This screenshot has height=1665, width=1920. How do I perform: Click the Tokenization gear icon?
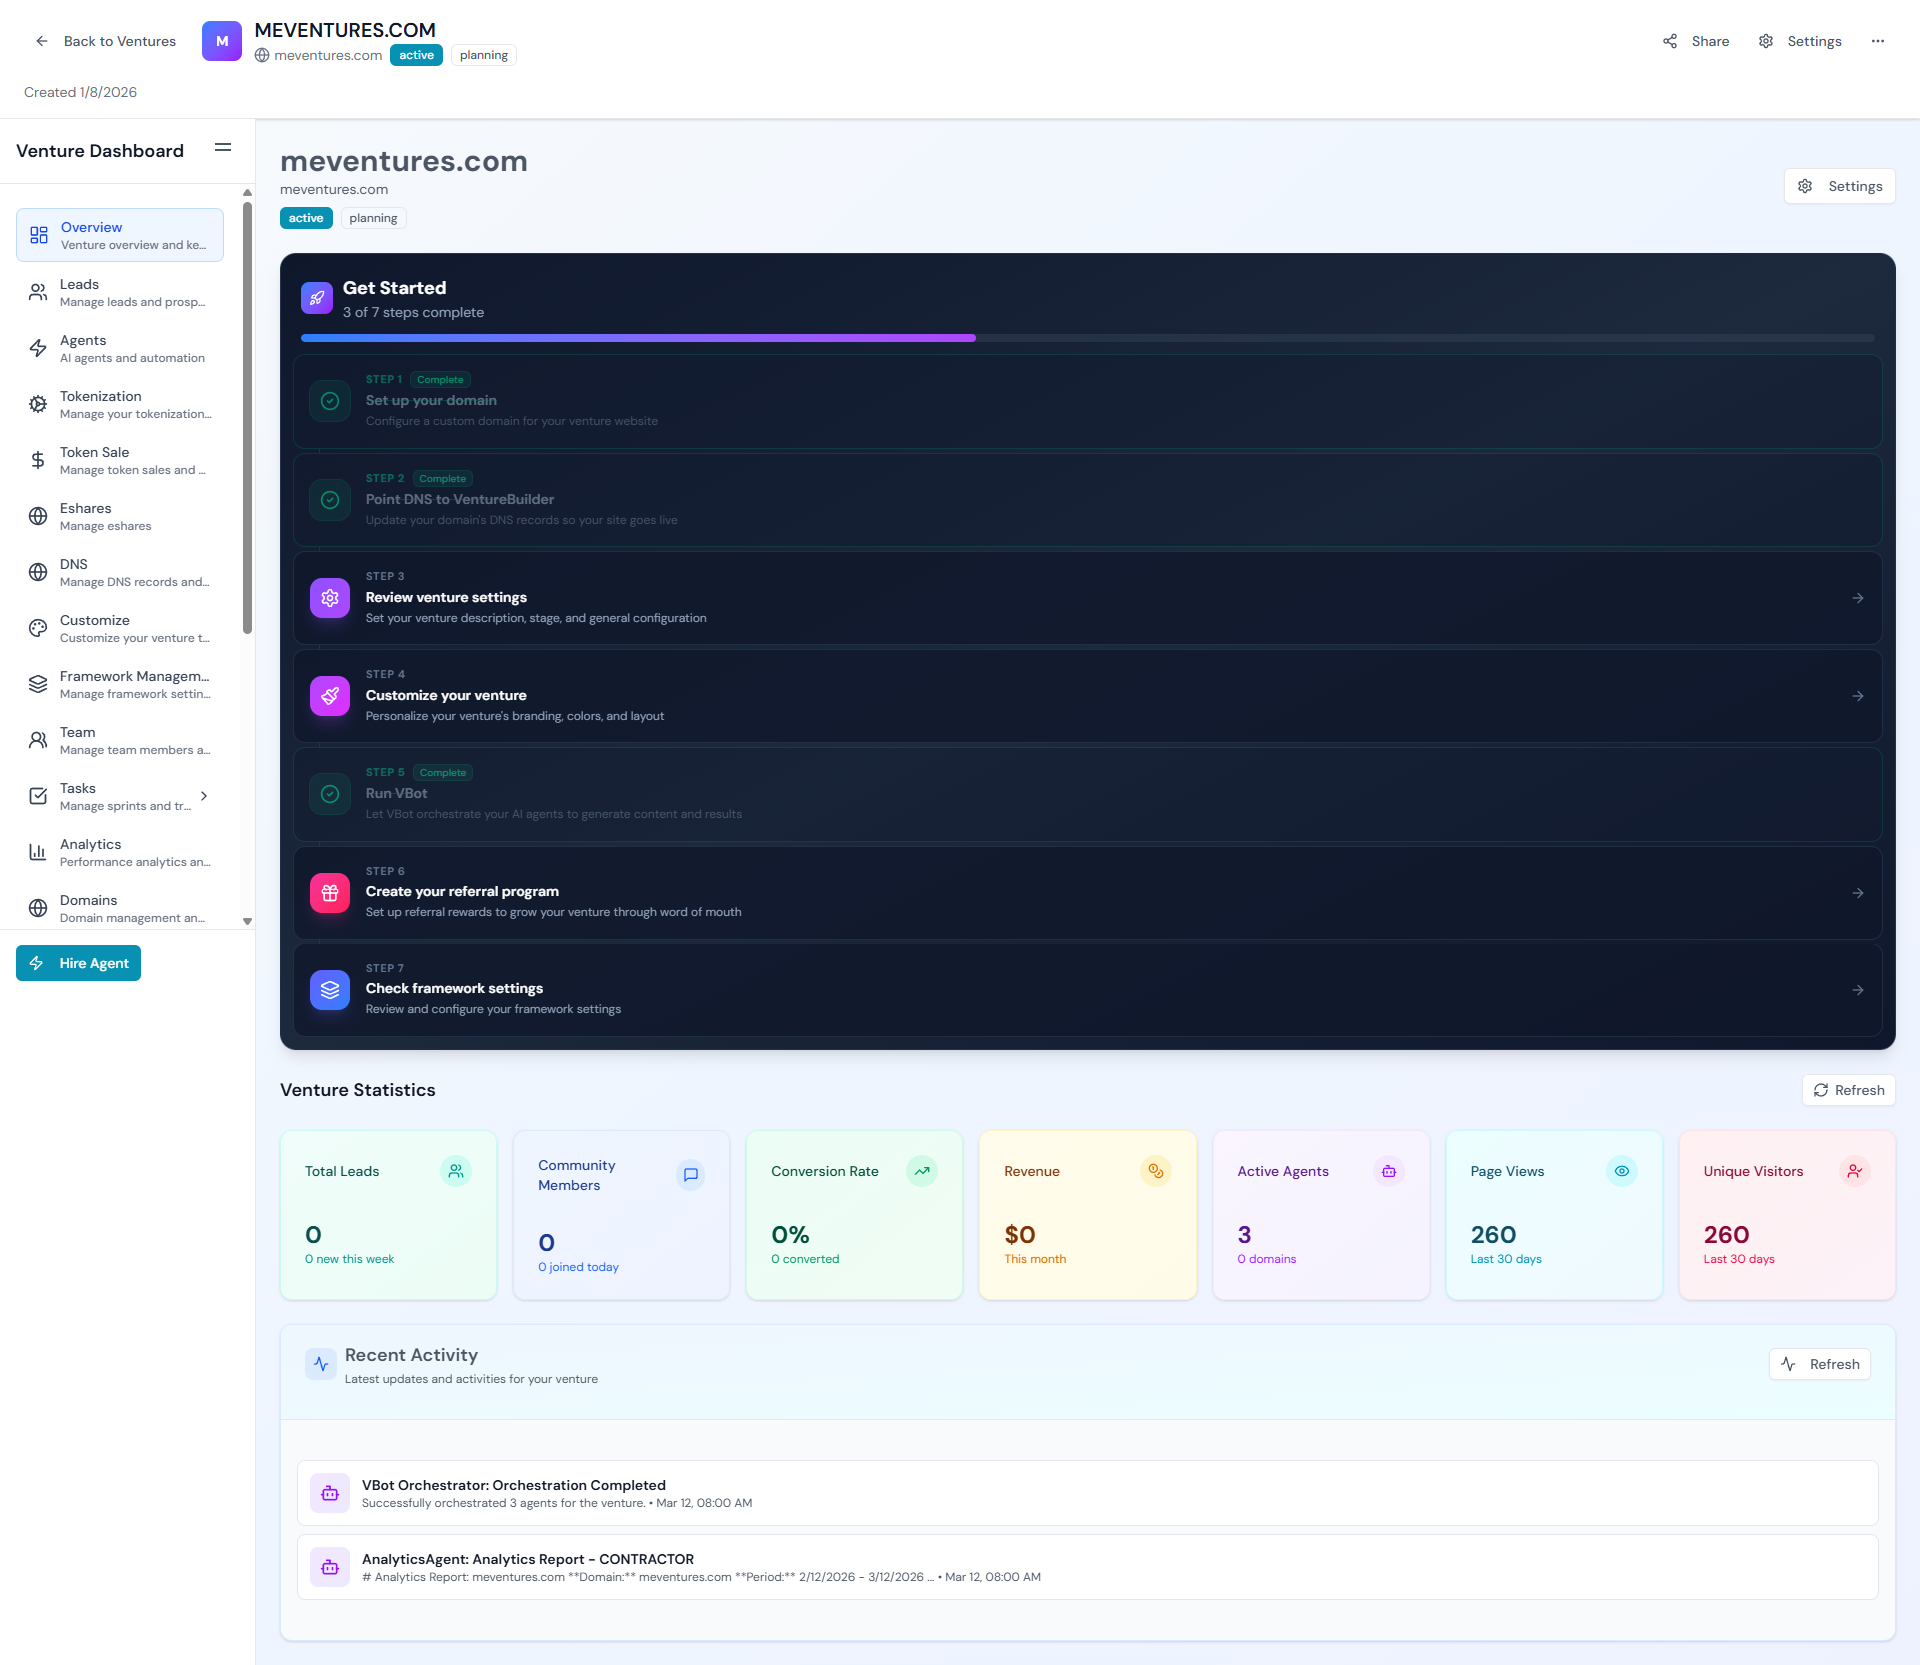coord(37,404)
